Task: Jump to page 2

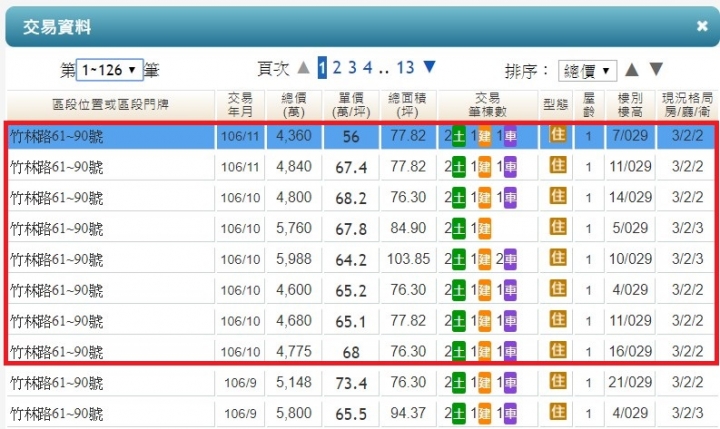Action: [337, 68]
